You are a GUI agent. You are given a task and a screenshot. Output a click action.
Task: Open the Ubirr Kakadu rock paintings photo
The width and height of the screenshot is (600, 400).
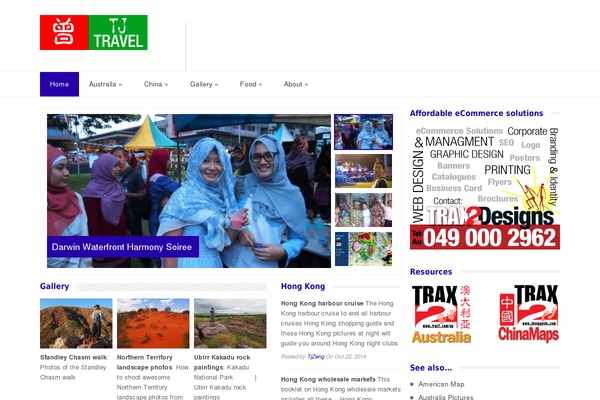coord(230,323)
